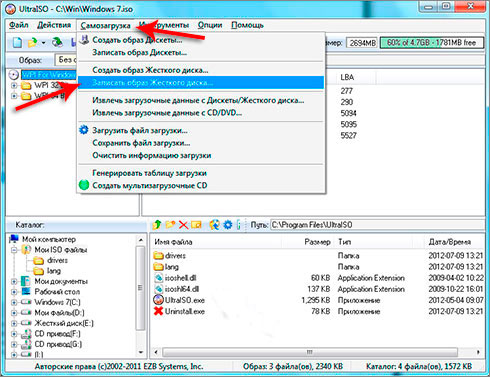Choose Записать образ Дискеты
The height and width of the screenshot is (377, 490).
[201, 53]
